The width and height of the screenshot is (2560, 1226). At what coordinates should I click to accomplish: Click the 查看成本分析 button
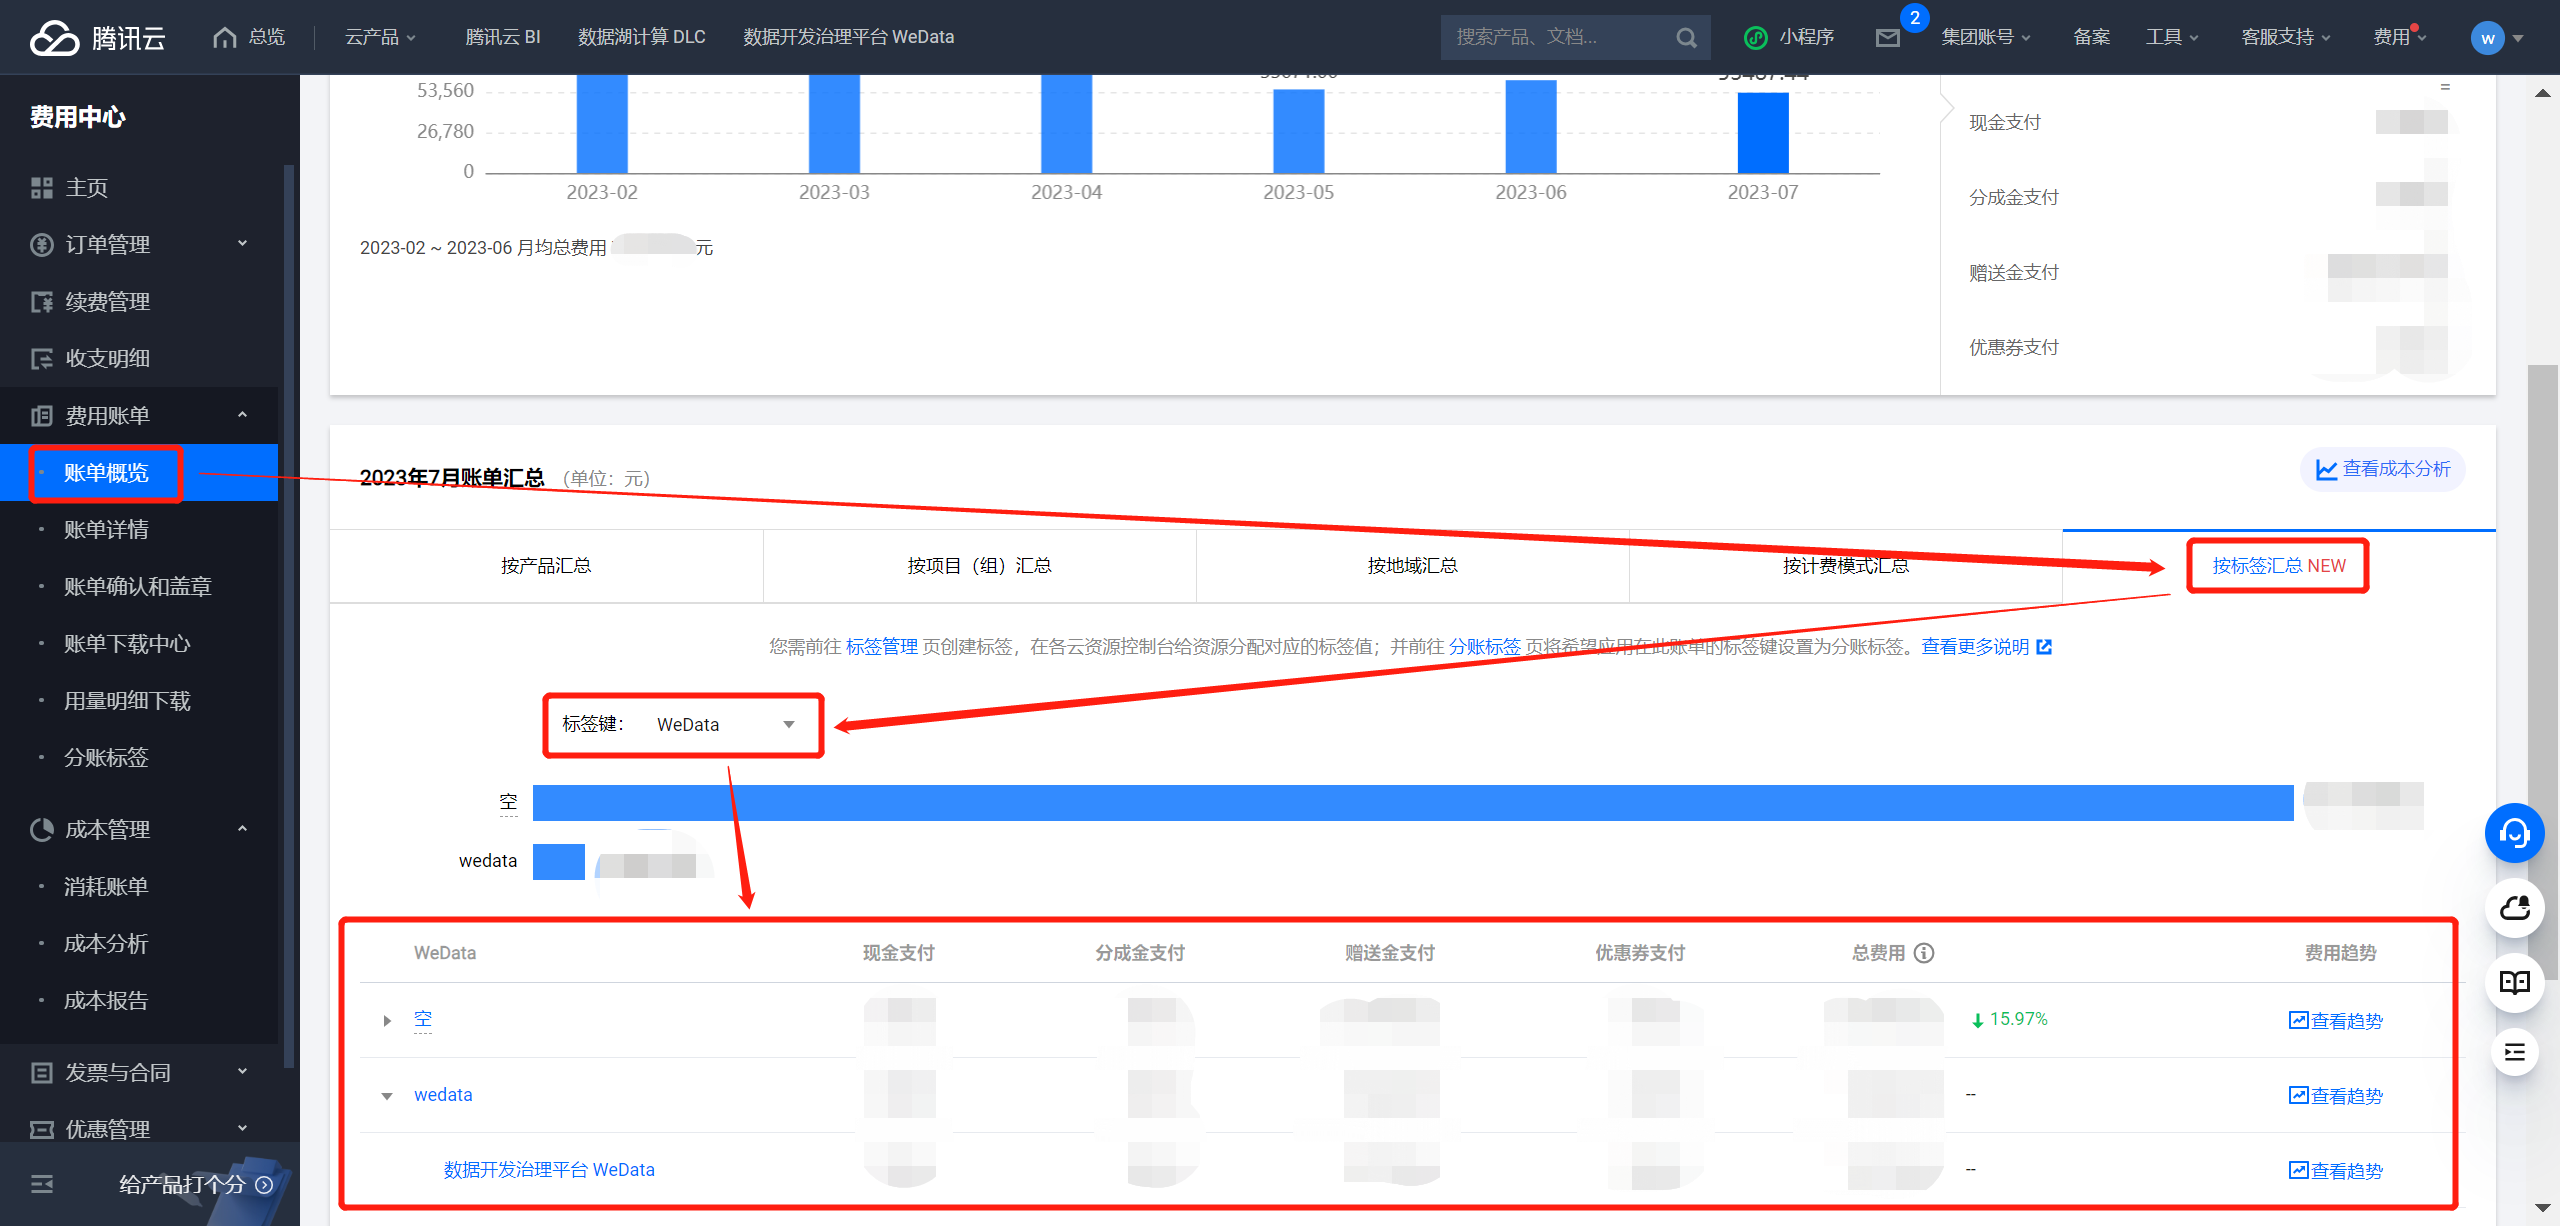2383,469
